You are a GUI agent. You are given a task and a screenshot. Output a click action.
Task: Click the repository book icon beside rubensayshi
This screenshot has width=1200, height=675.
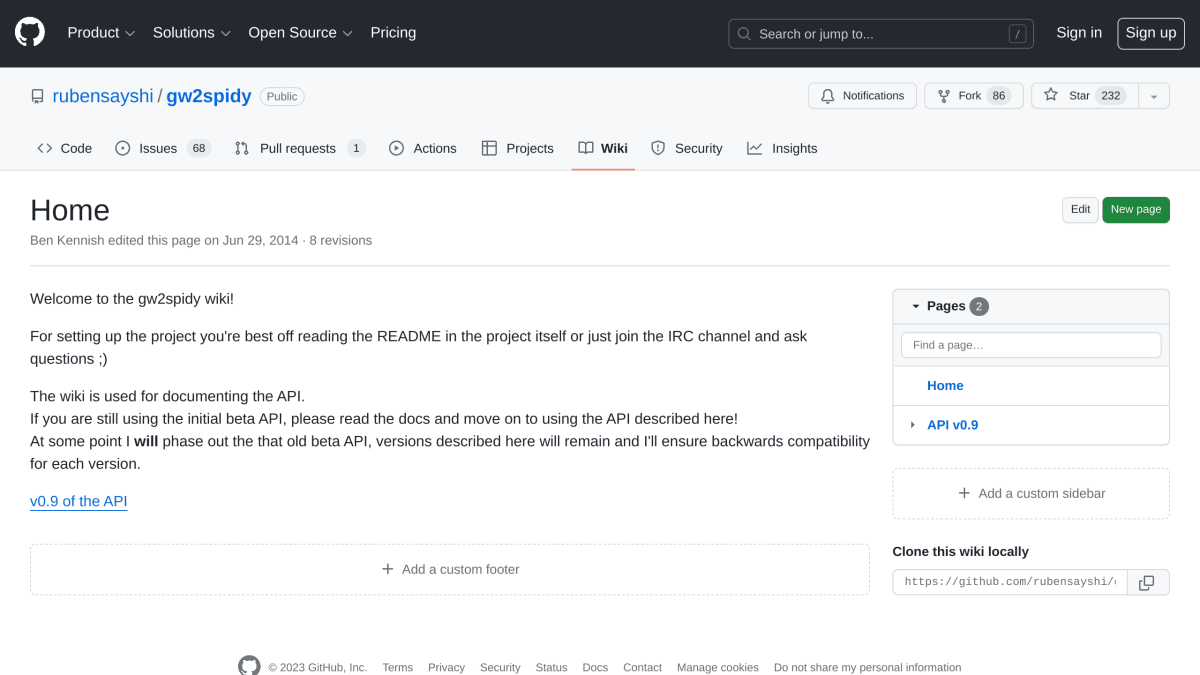coord(38,97)
